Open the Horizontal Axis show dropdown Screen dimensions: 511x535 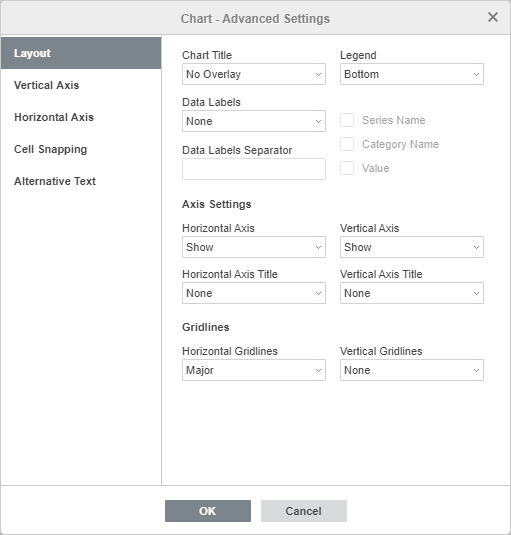click(254, 247)
